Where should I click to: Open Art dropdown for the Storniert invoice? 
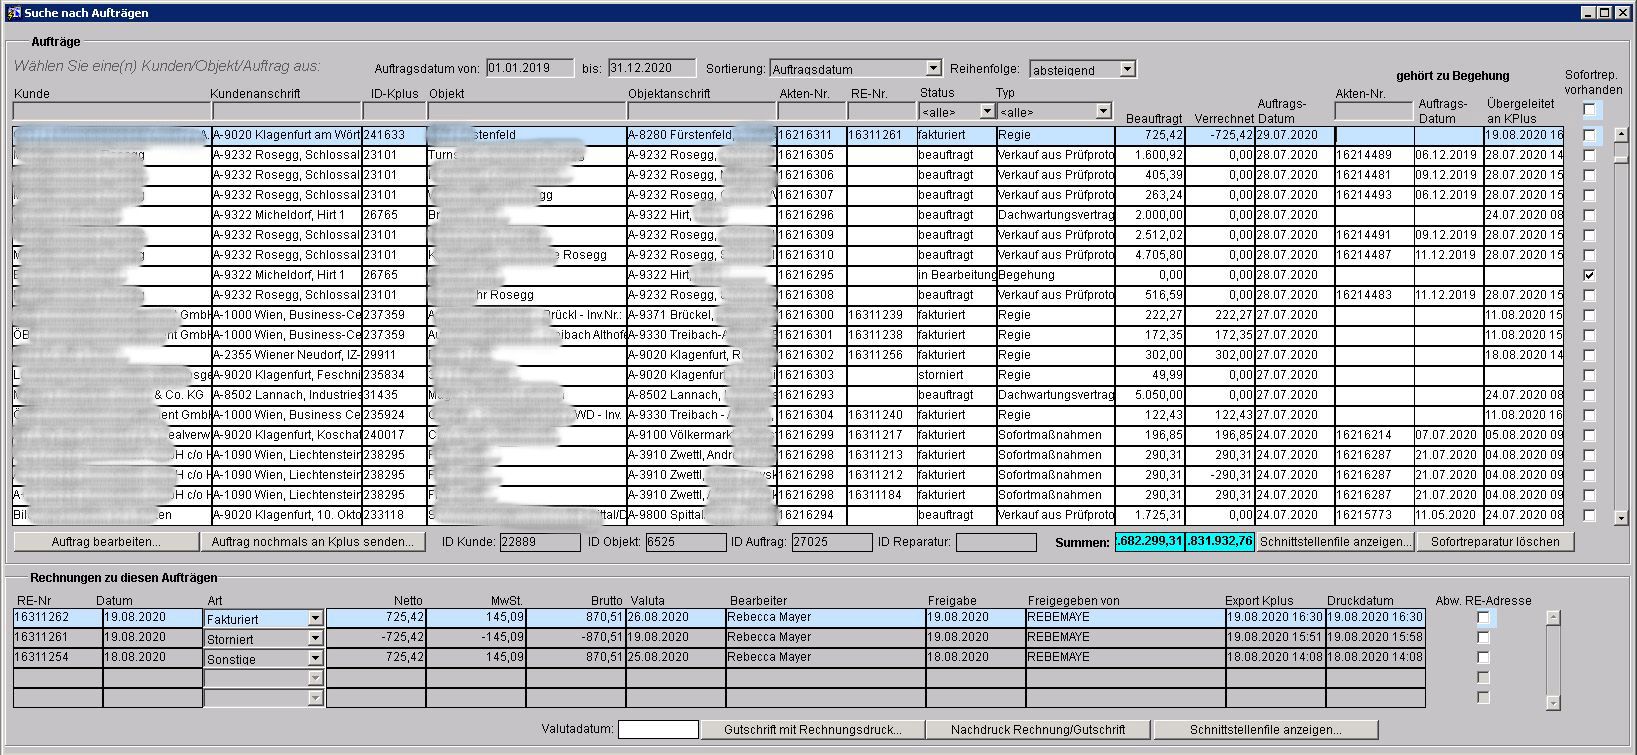(315, 638)
